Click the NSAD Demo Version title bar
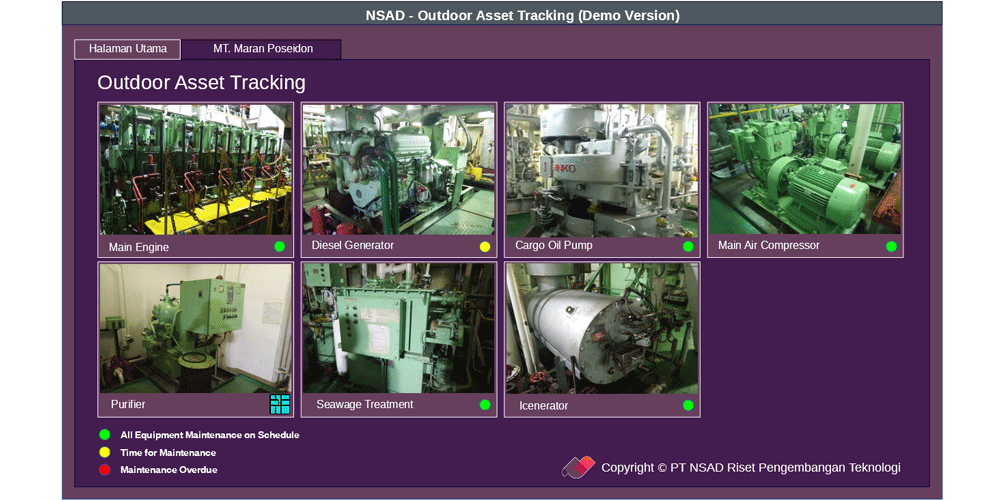This screenshot has height=500, width=1000. [502, 13]
